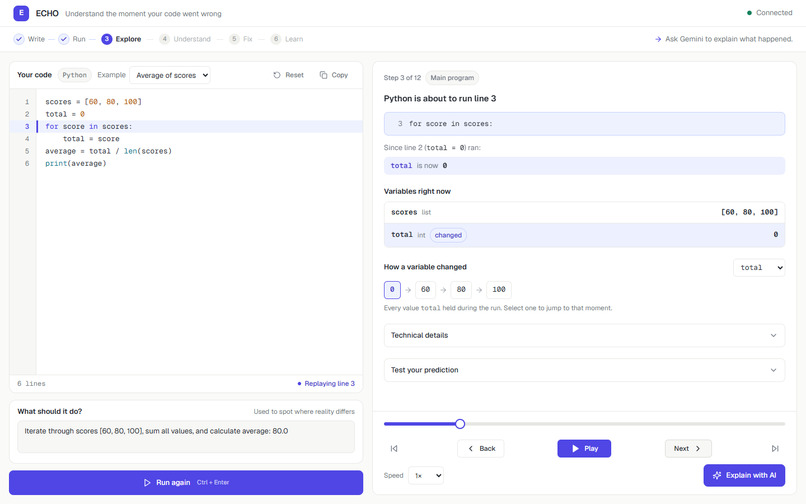Image resolution: width=806 pixels, height=504 pixels.
Task: Click the arrow icon before Ask Gemini
Action: (658, 39)
